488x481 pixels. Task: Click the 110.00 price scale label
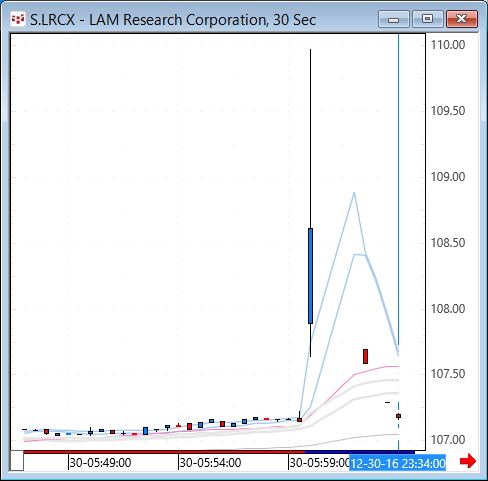[x=448, y=45]
